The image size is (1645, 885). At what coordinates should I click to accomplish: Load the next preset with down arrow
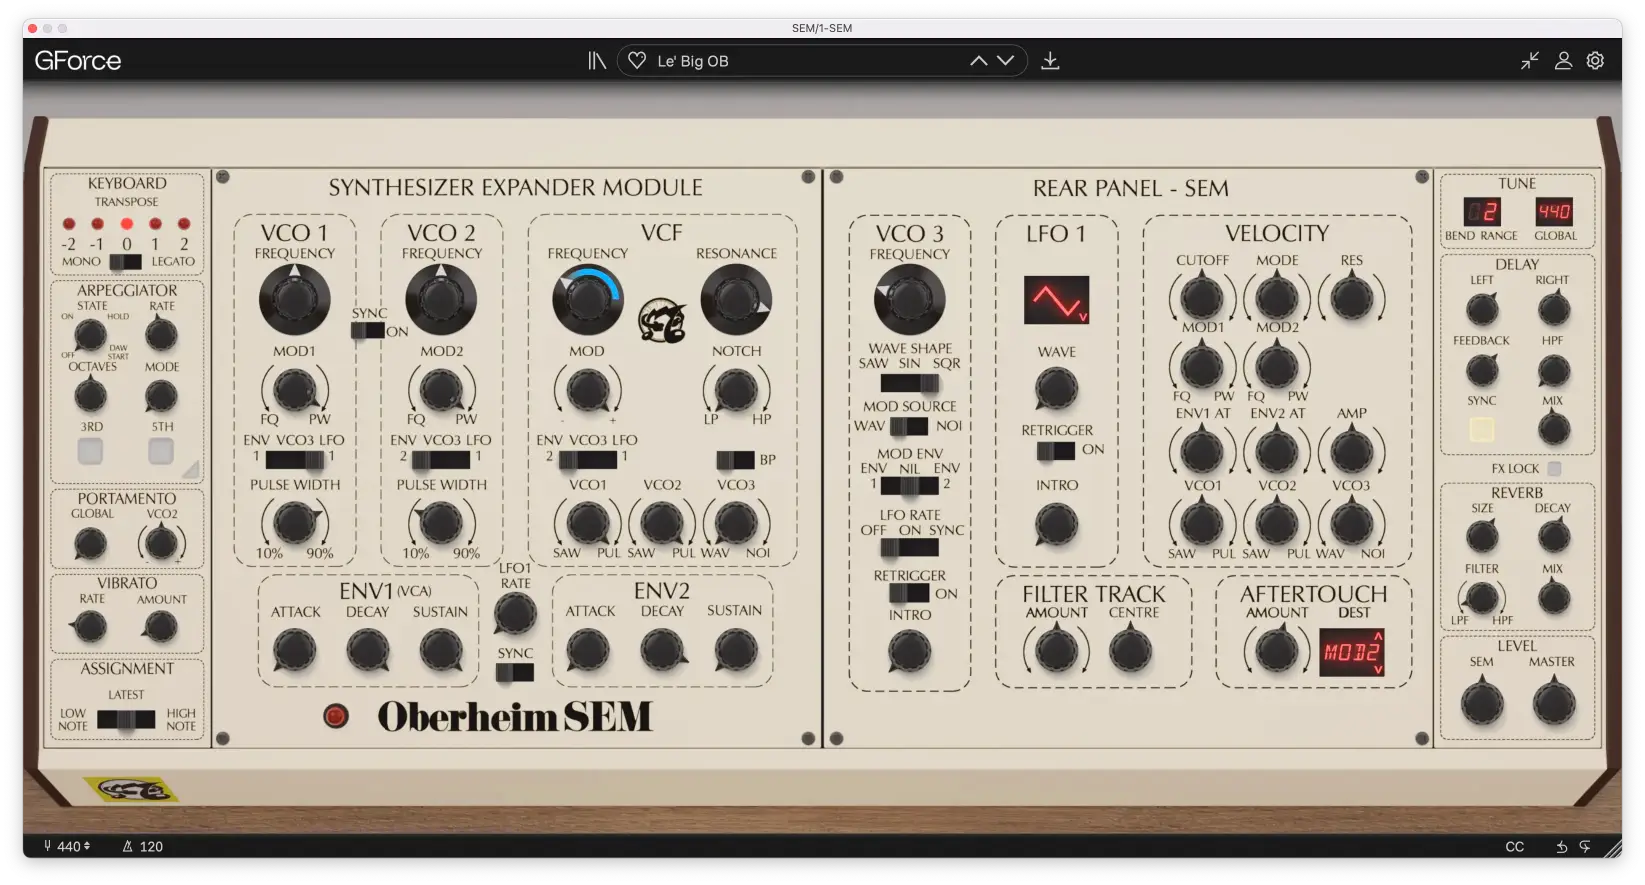1006,61
